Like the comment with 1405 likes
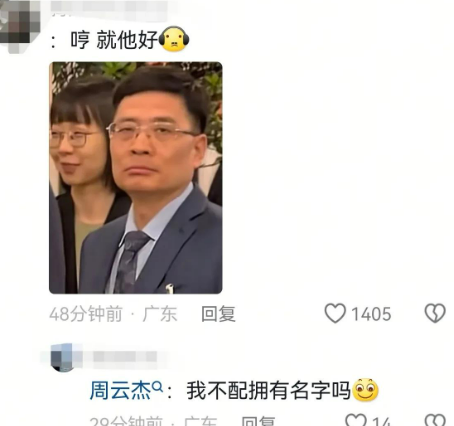This screenshot has height=426, width=454. (335, 313)
